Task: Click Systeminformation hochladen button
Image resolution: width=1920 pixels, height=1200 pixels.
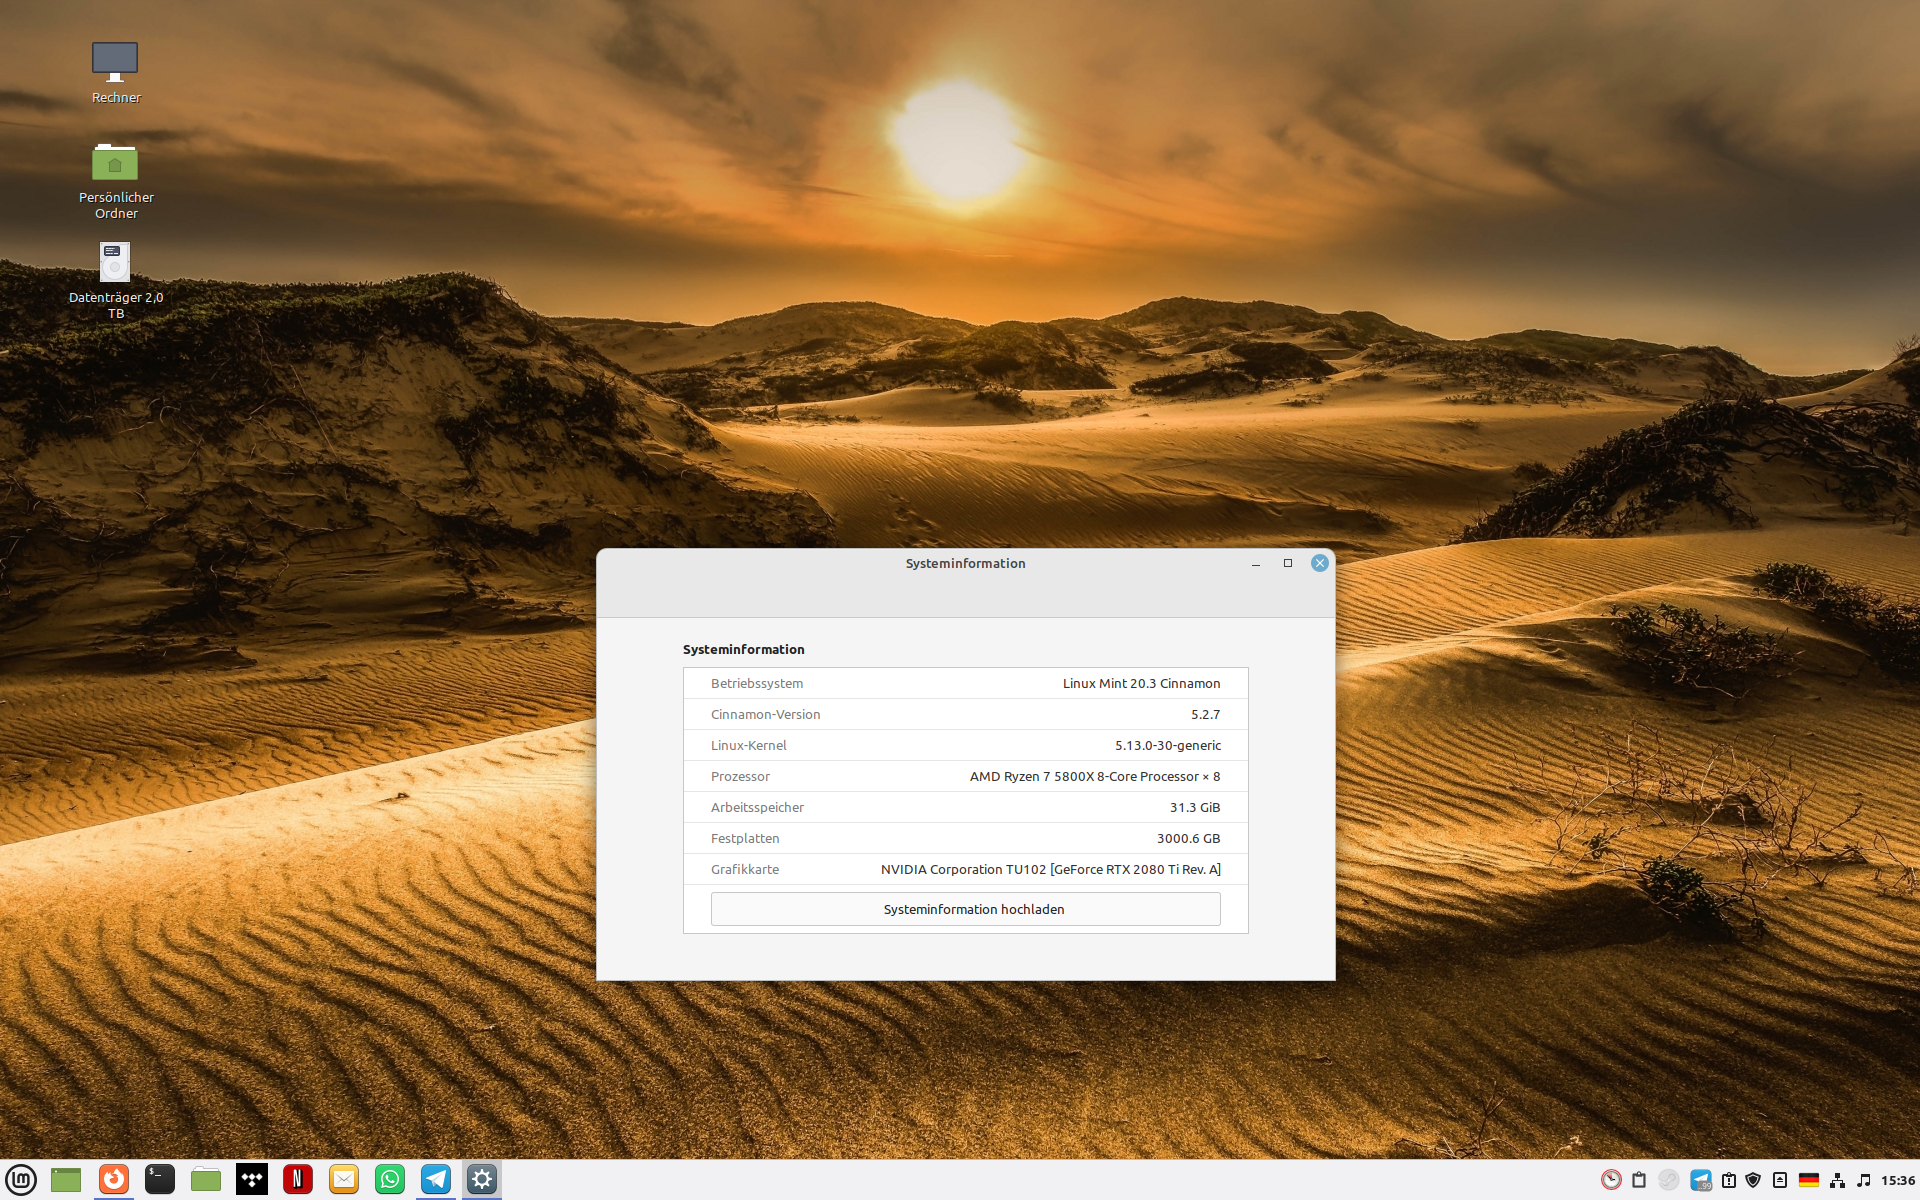Action: click(x=965, y=909)
